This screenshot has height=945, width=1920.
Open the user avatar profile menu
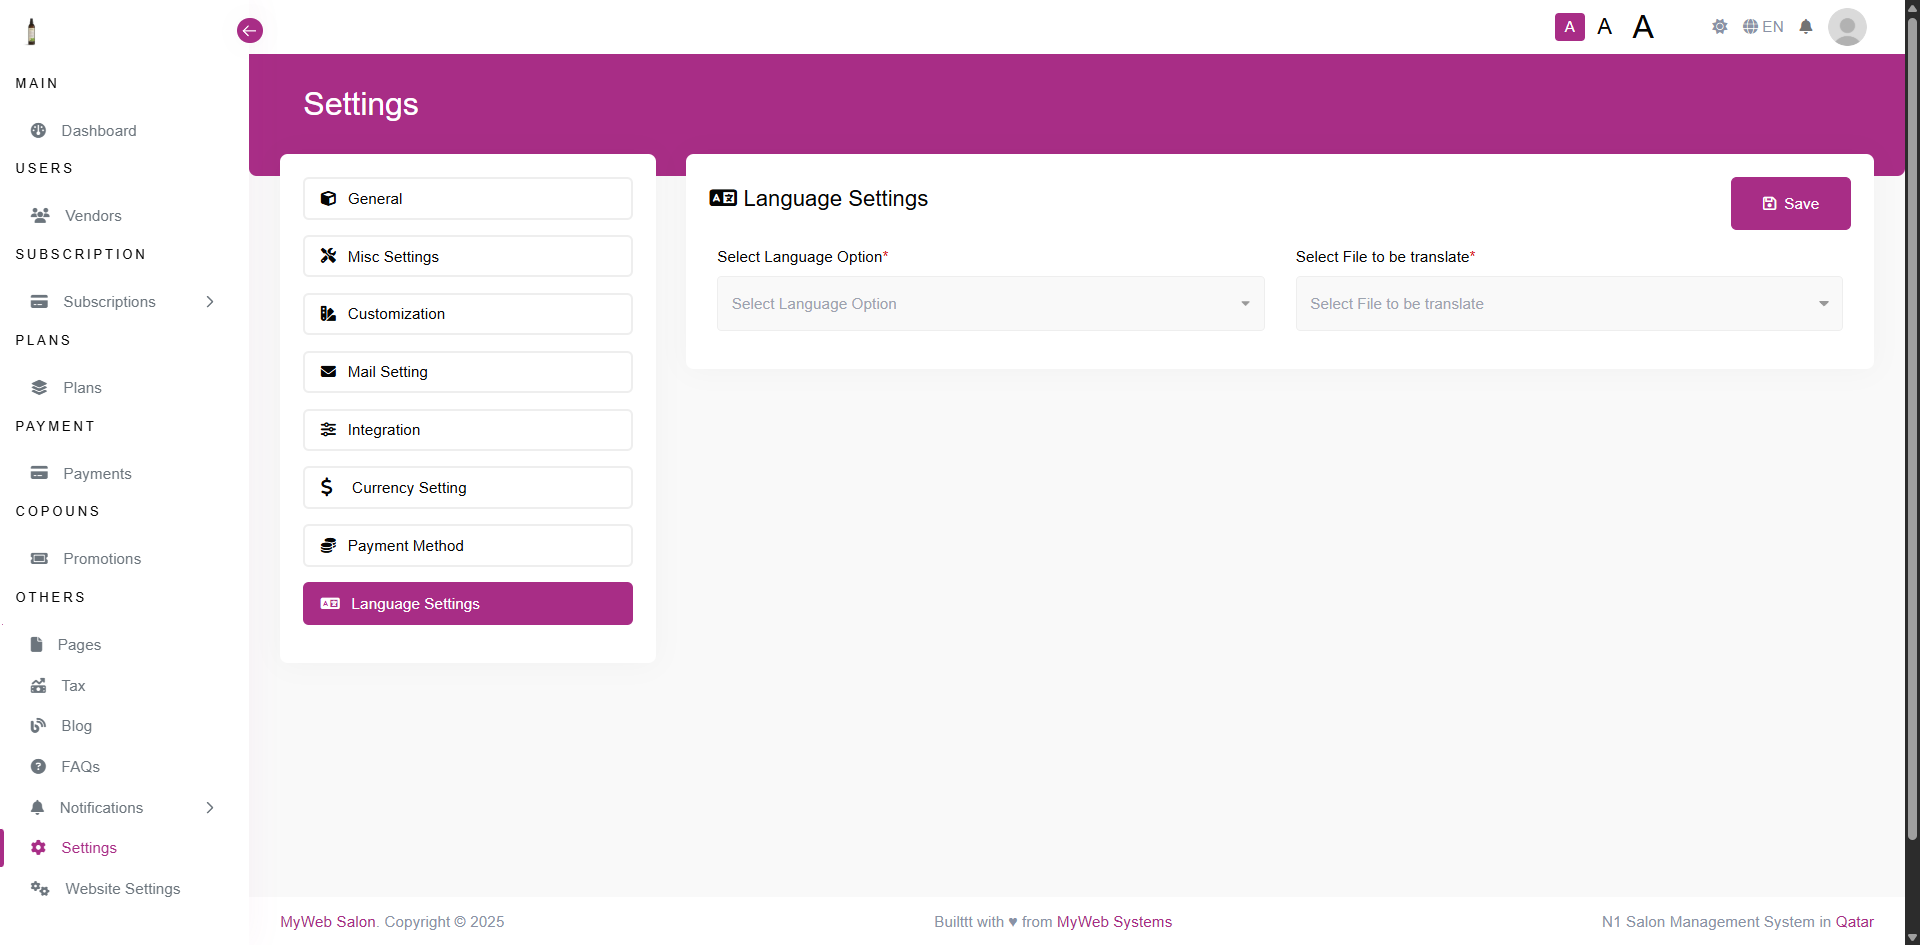pyautogui.click(x=1846, y=27)
